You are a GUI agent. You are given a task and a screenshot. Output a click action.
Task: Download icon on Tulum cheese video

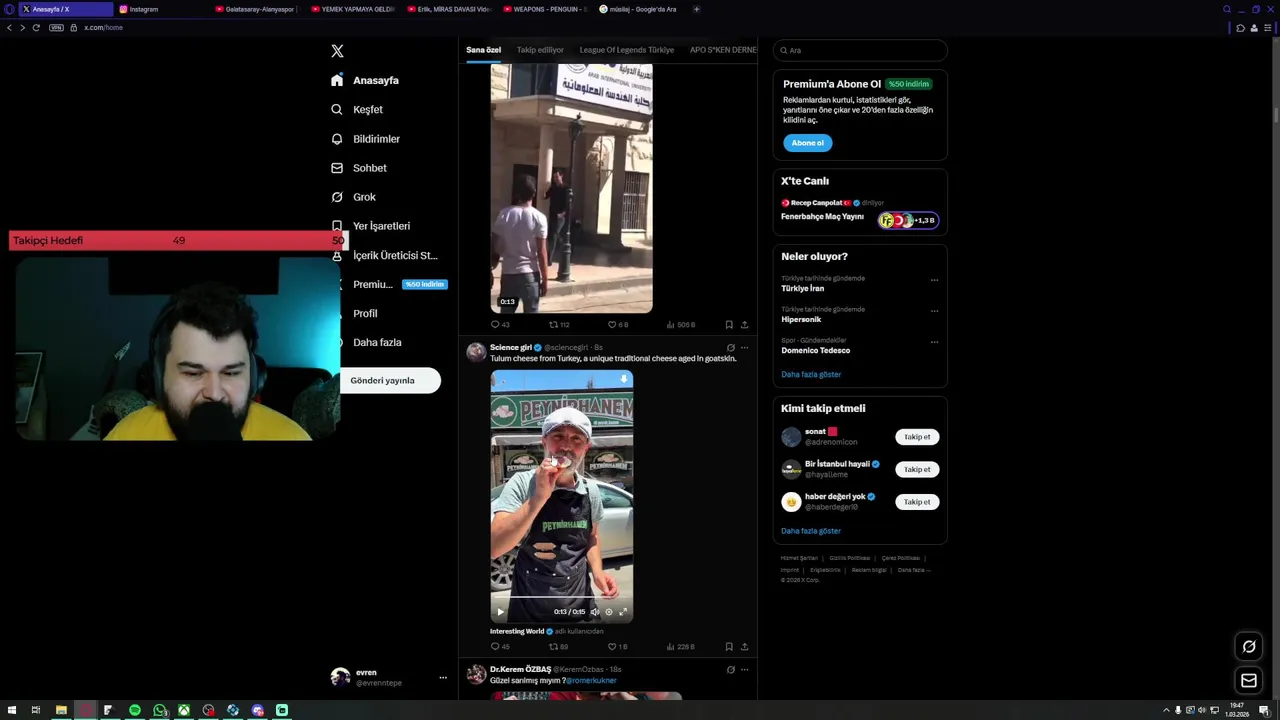point(623,380)
